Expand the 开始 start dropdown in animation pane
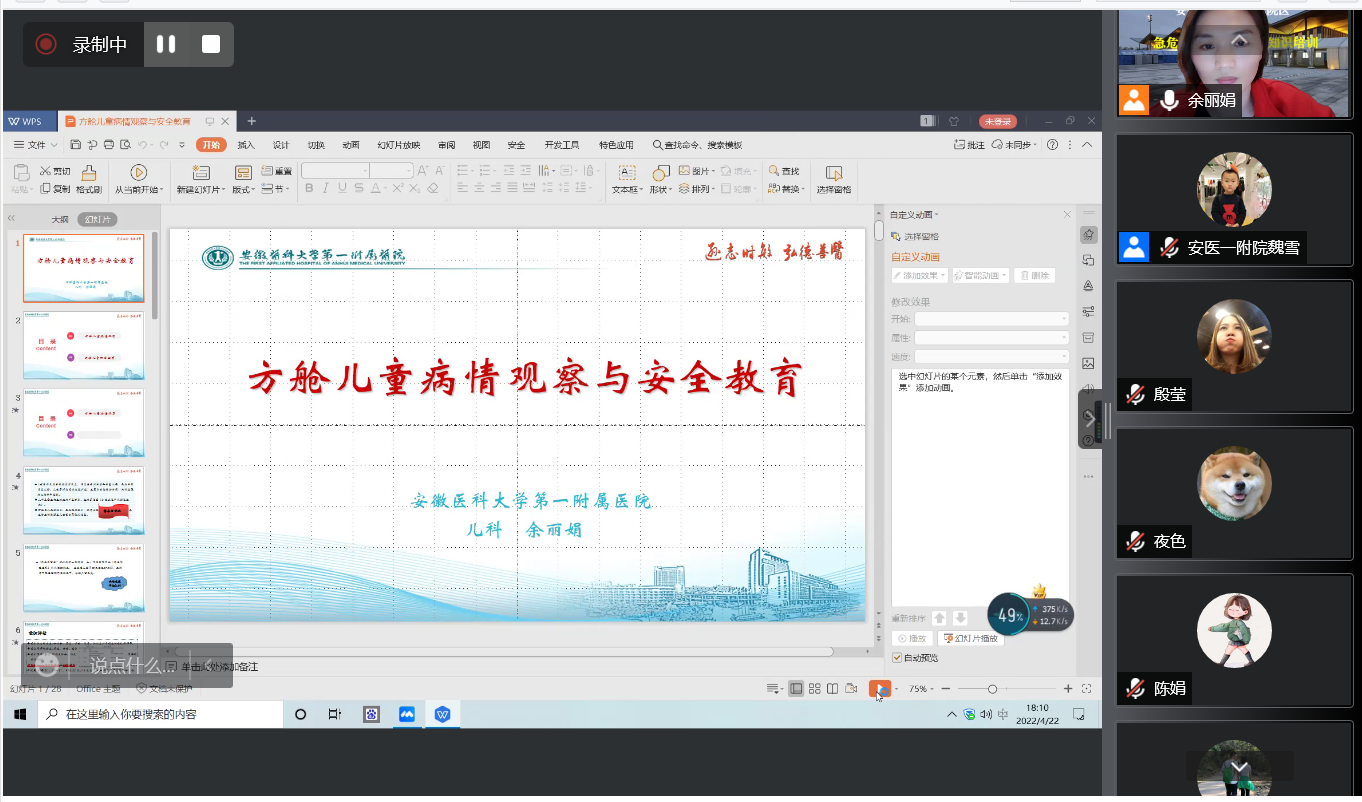The width and height of the screenshot is (1362, 802). click(991, 319)
